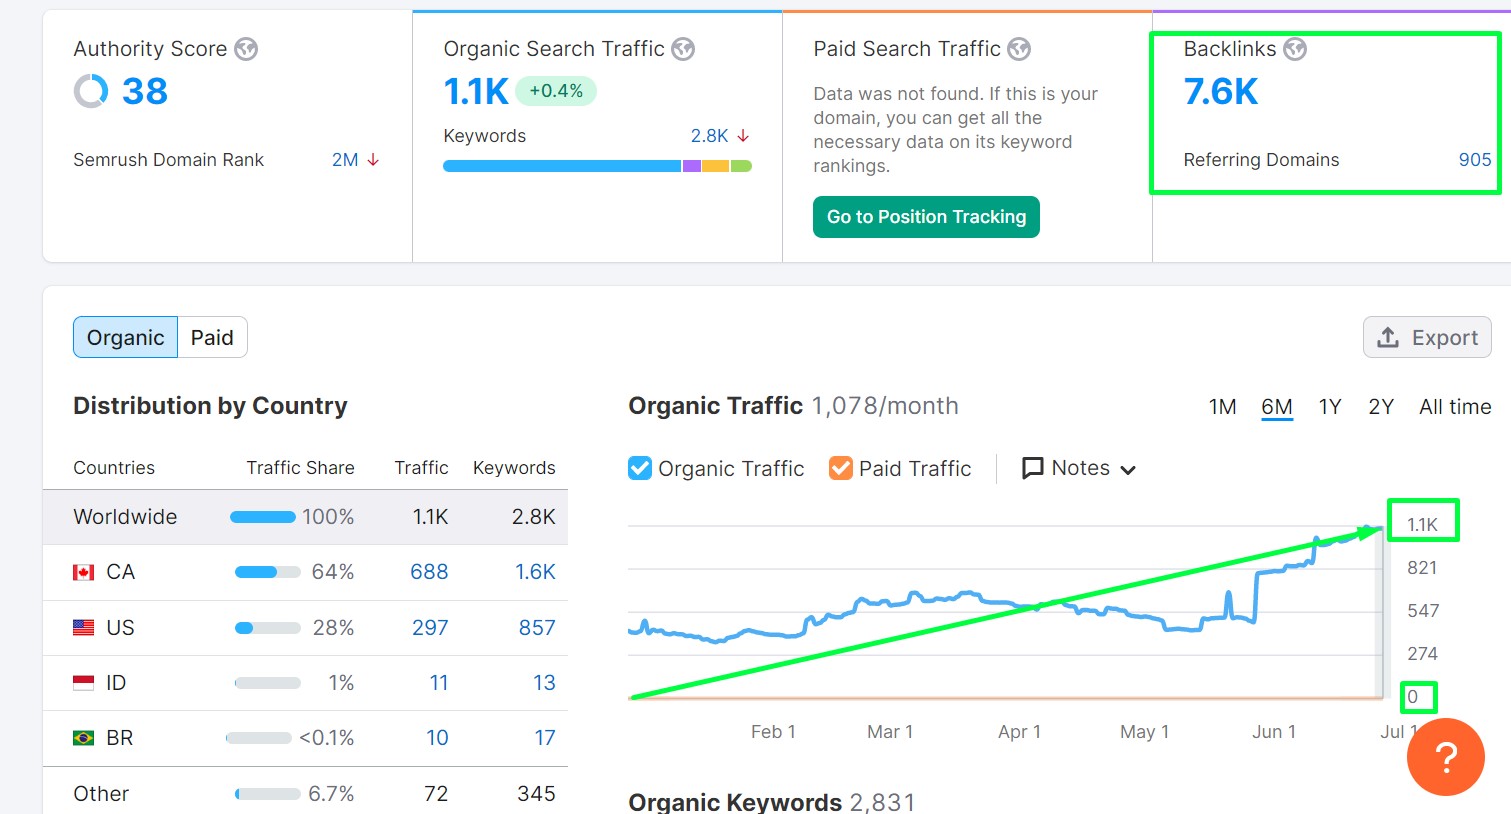Click the Keywords distribution colored bar

click(594, 165)
